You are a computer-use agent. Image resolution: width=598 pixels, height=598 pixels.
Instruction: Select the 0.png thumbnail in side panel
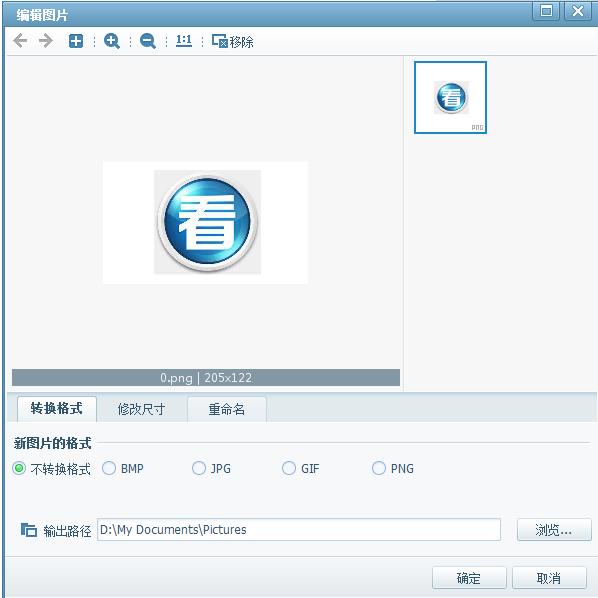click(x=450, y=98)
